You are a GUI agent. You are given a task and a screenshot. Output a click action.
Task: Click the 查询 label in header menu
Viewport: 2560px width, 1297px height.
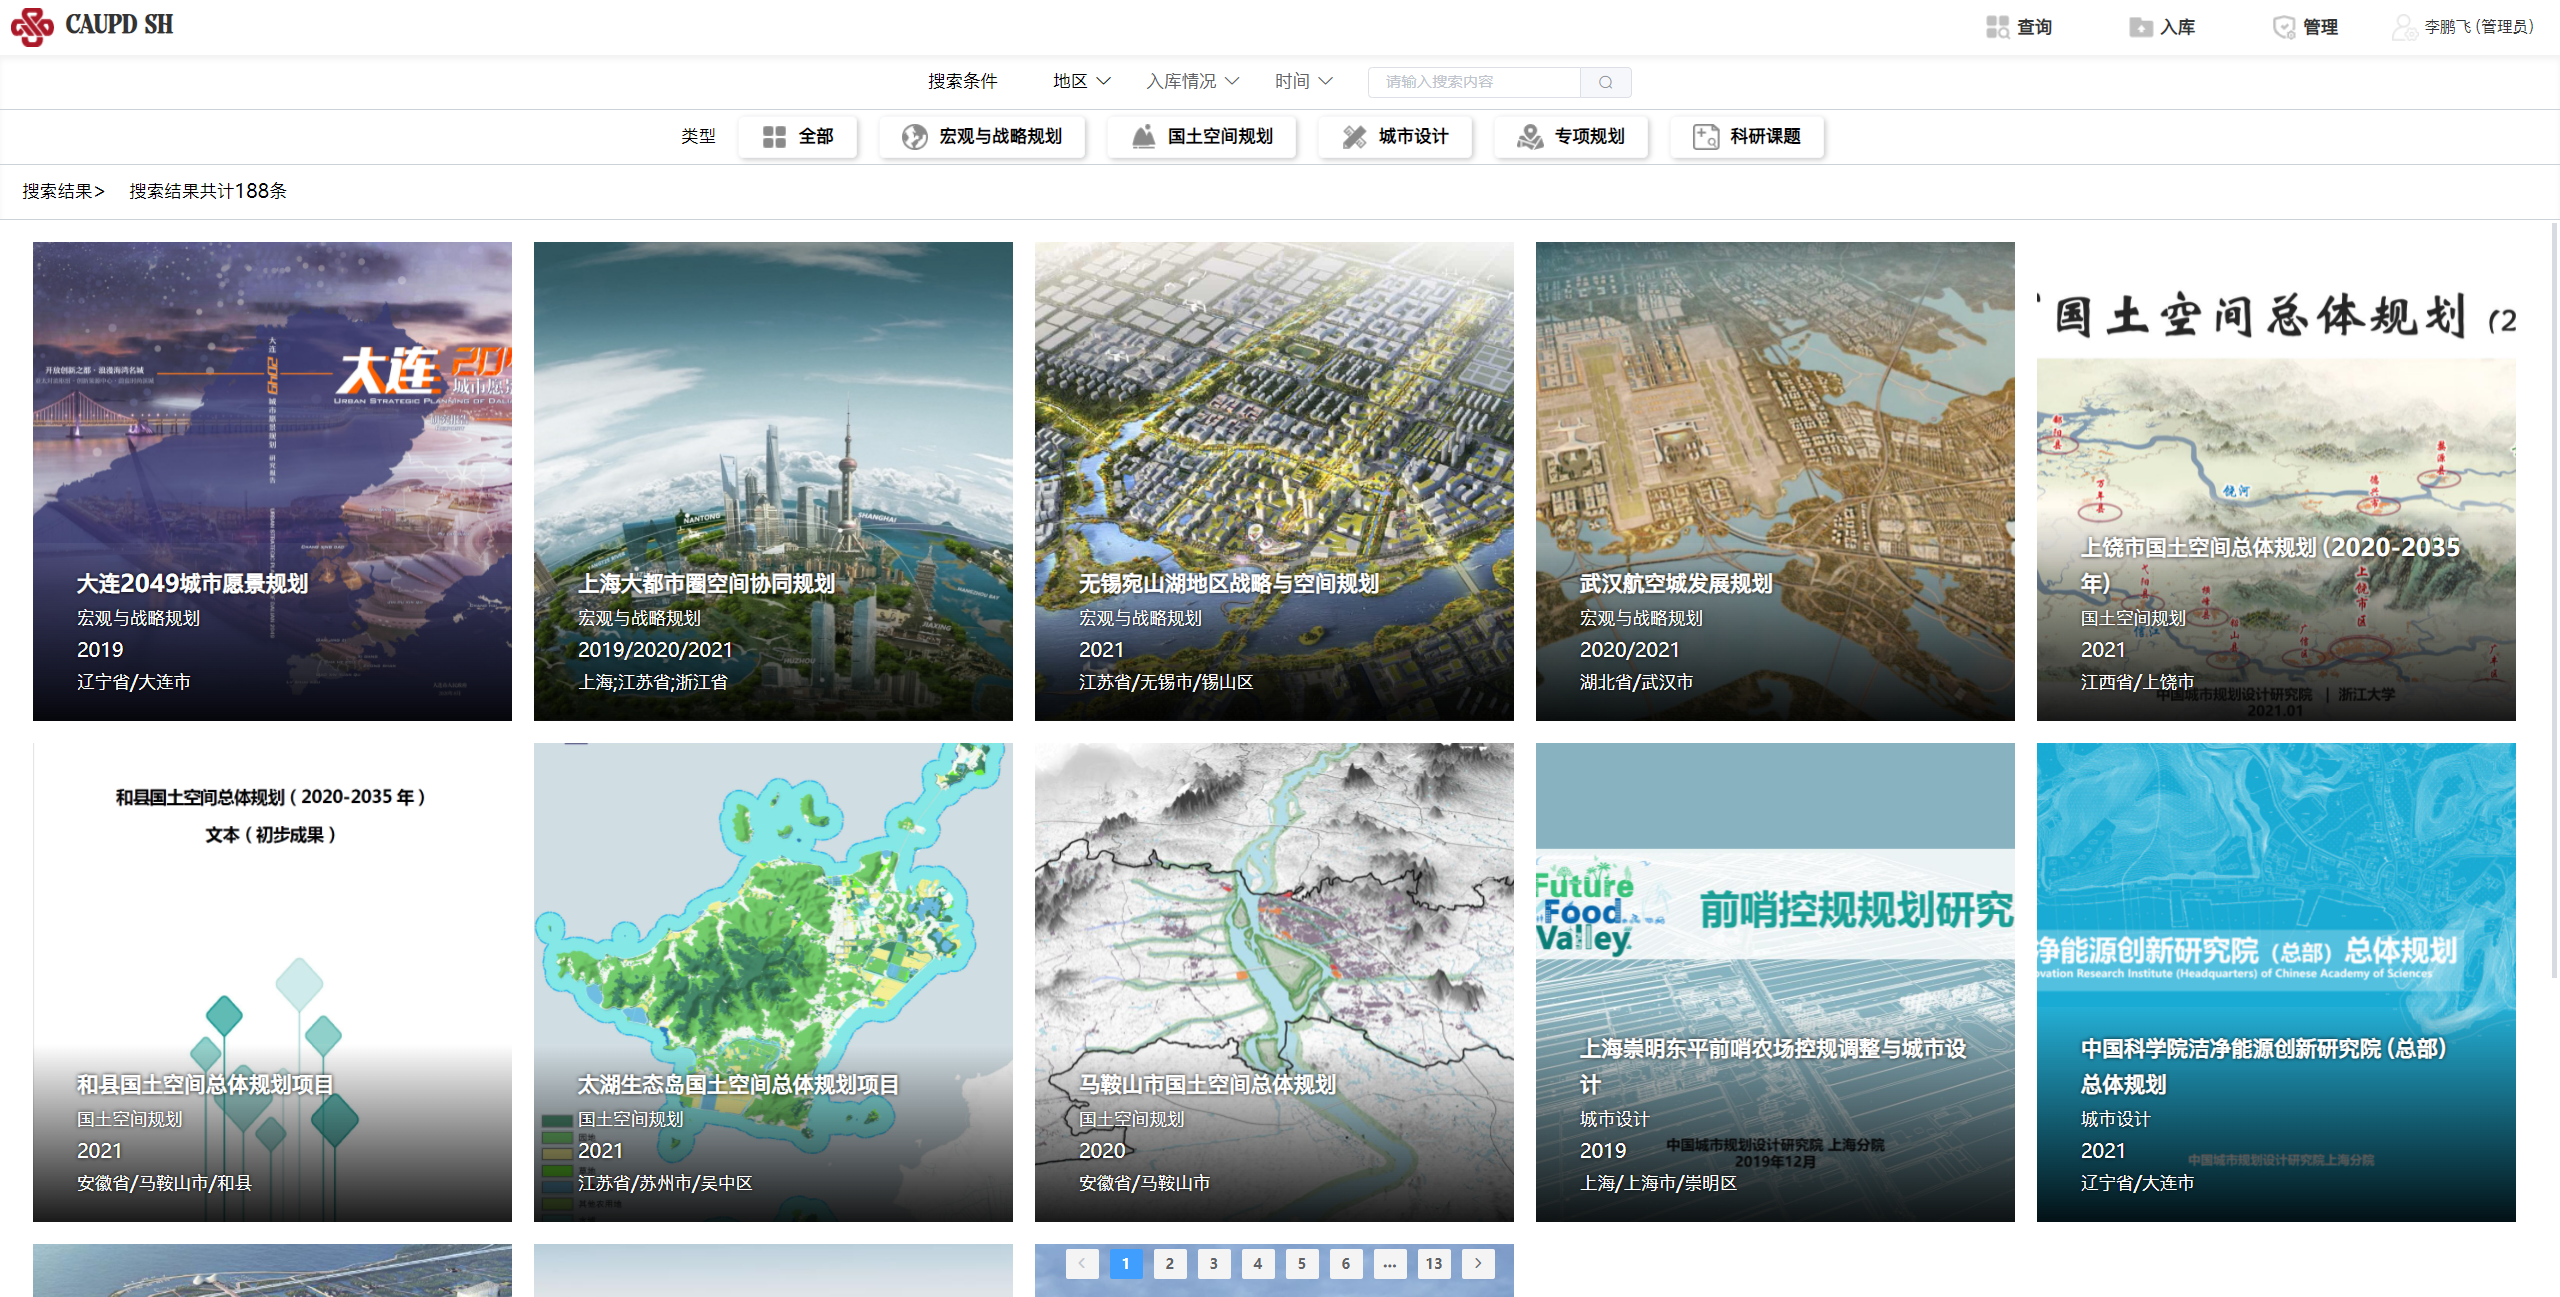point(2034,27)
